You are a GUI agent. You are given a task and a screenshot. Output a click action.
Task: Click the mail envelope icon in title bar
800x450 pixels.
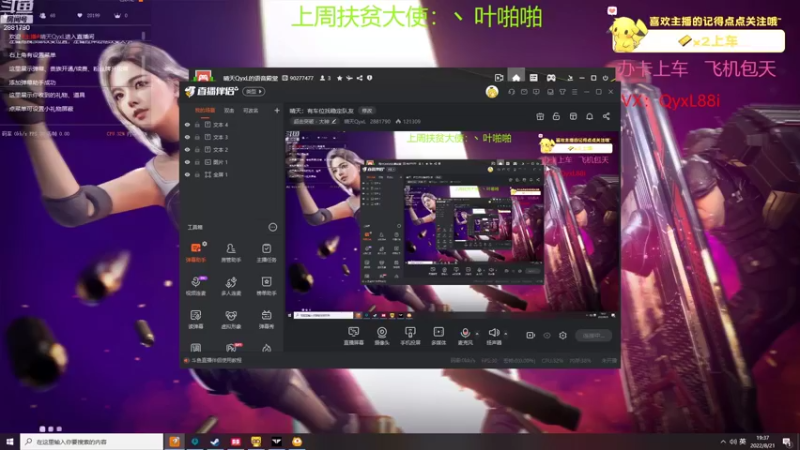coord(524,92)
